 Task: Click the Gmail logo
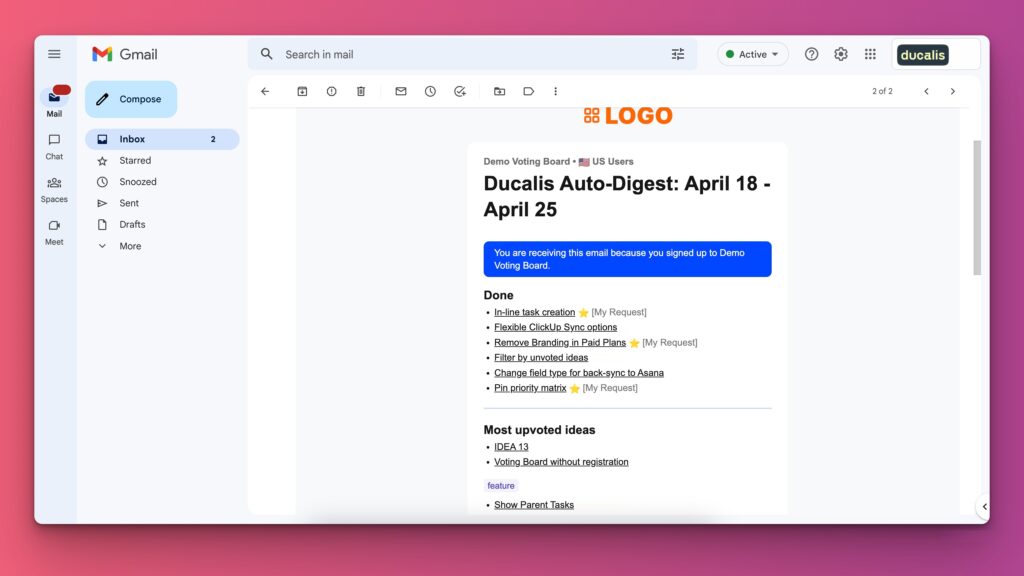pyautogui.click(x=125, y=54)
